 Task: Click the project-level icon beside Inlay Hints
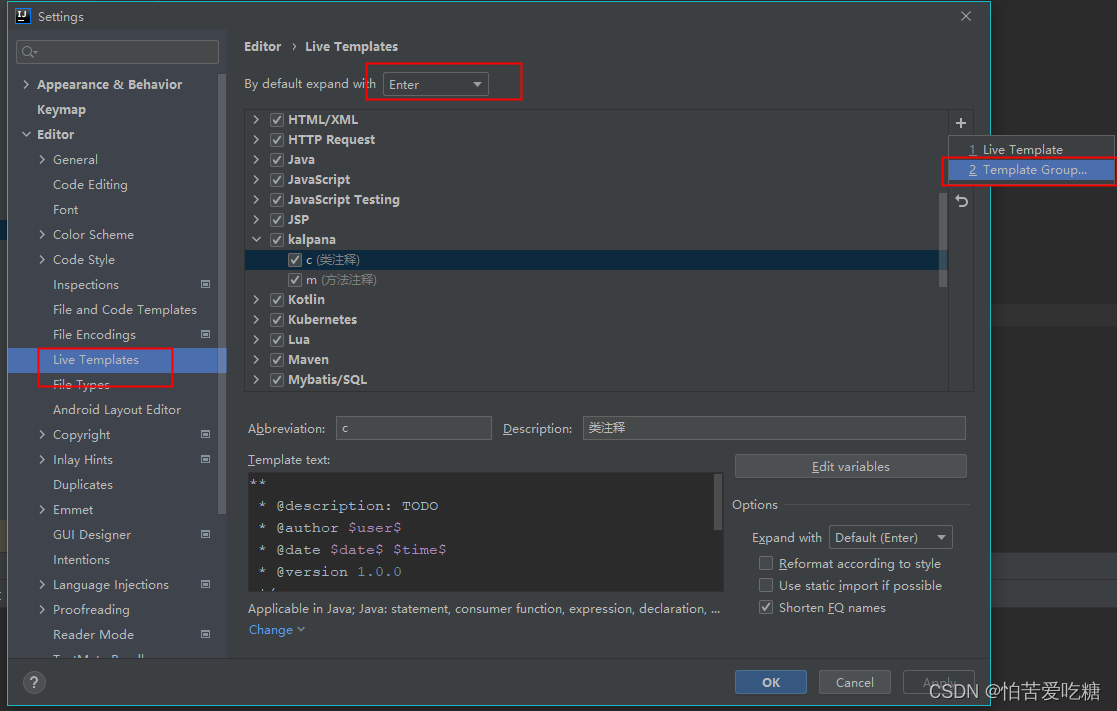[x=205, y=460]
